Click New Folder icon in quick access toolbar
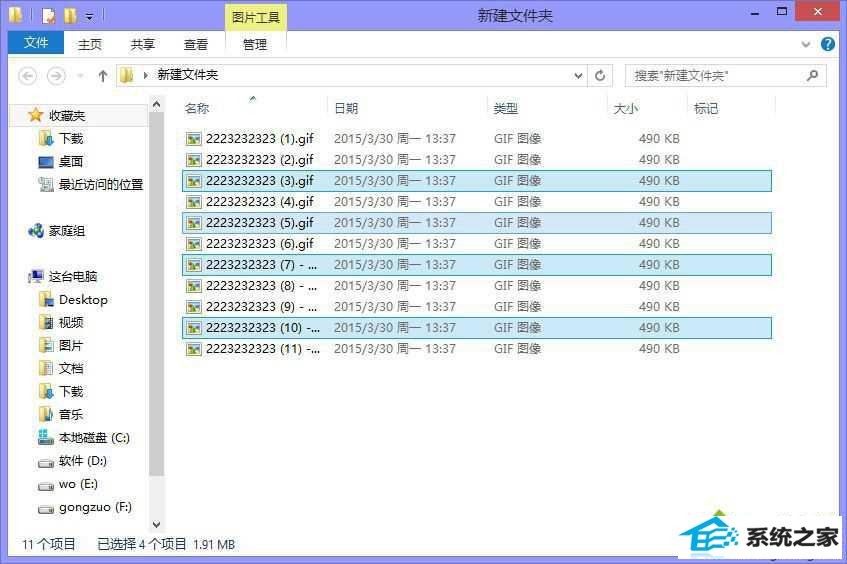The height and width of the screenshot is (564, 847). coord(70,16)
